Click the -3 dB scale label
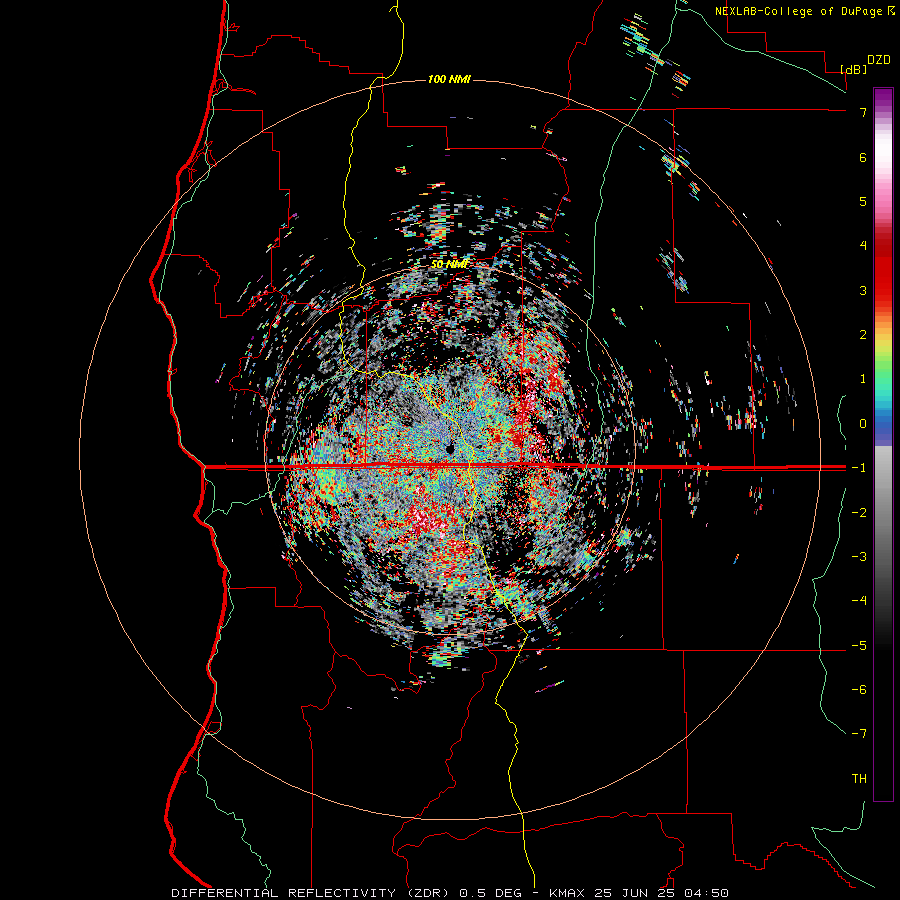The height and width of the screenshot is (900, 900). coord(859,557)
